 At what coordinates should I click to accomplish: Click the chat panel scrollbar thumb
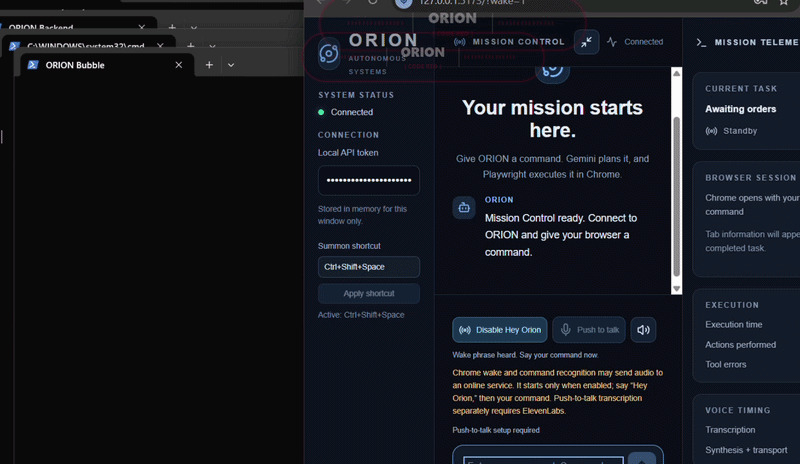(x=677, y=197)
